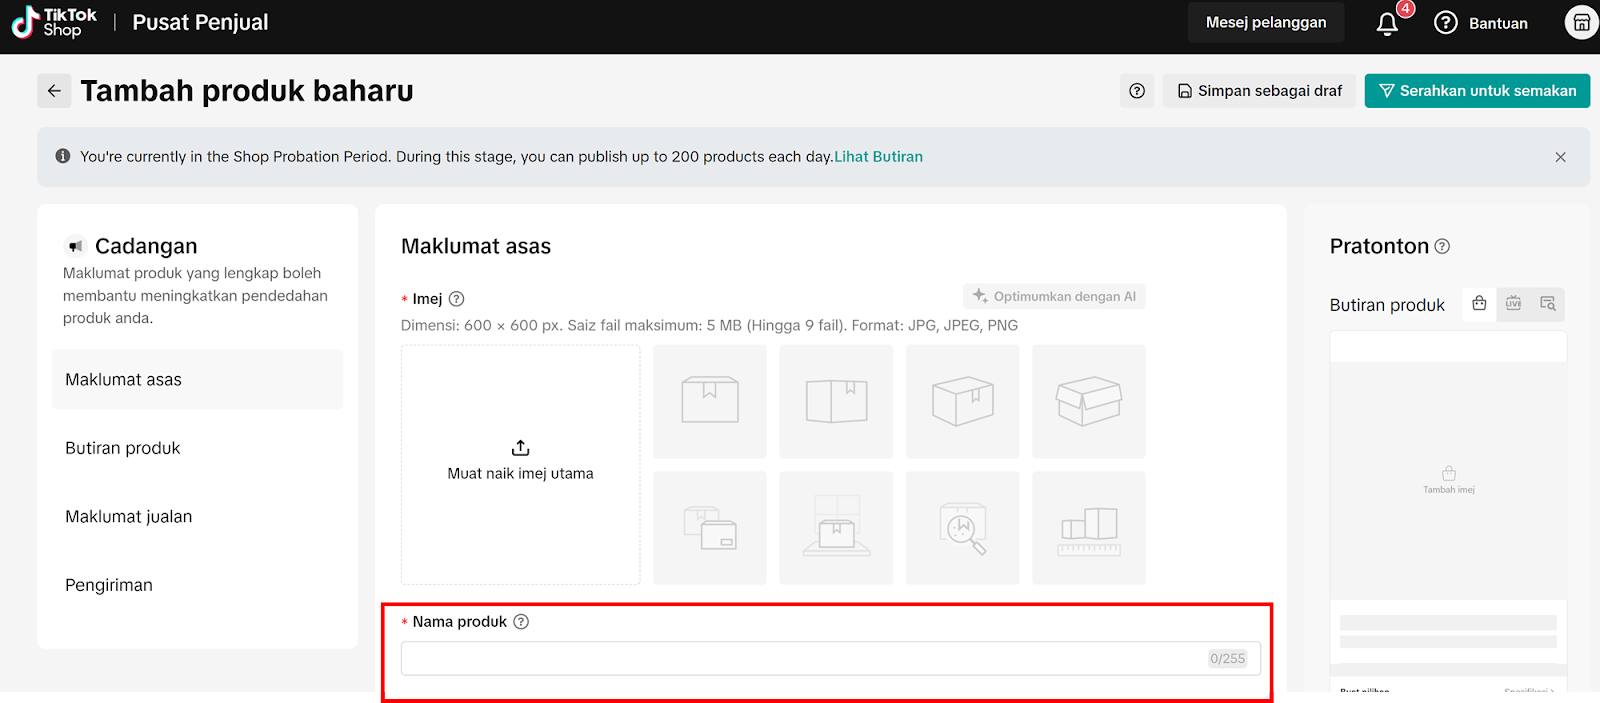Jump to Maklumat jualan section
Viewport: 1600px width, 703px height.
pos(129,517)
